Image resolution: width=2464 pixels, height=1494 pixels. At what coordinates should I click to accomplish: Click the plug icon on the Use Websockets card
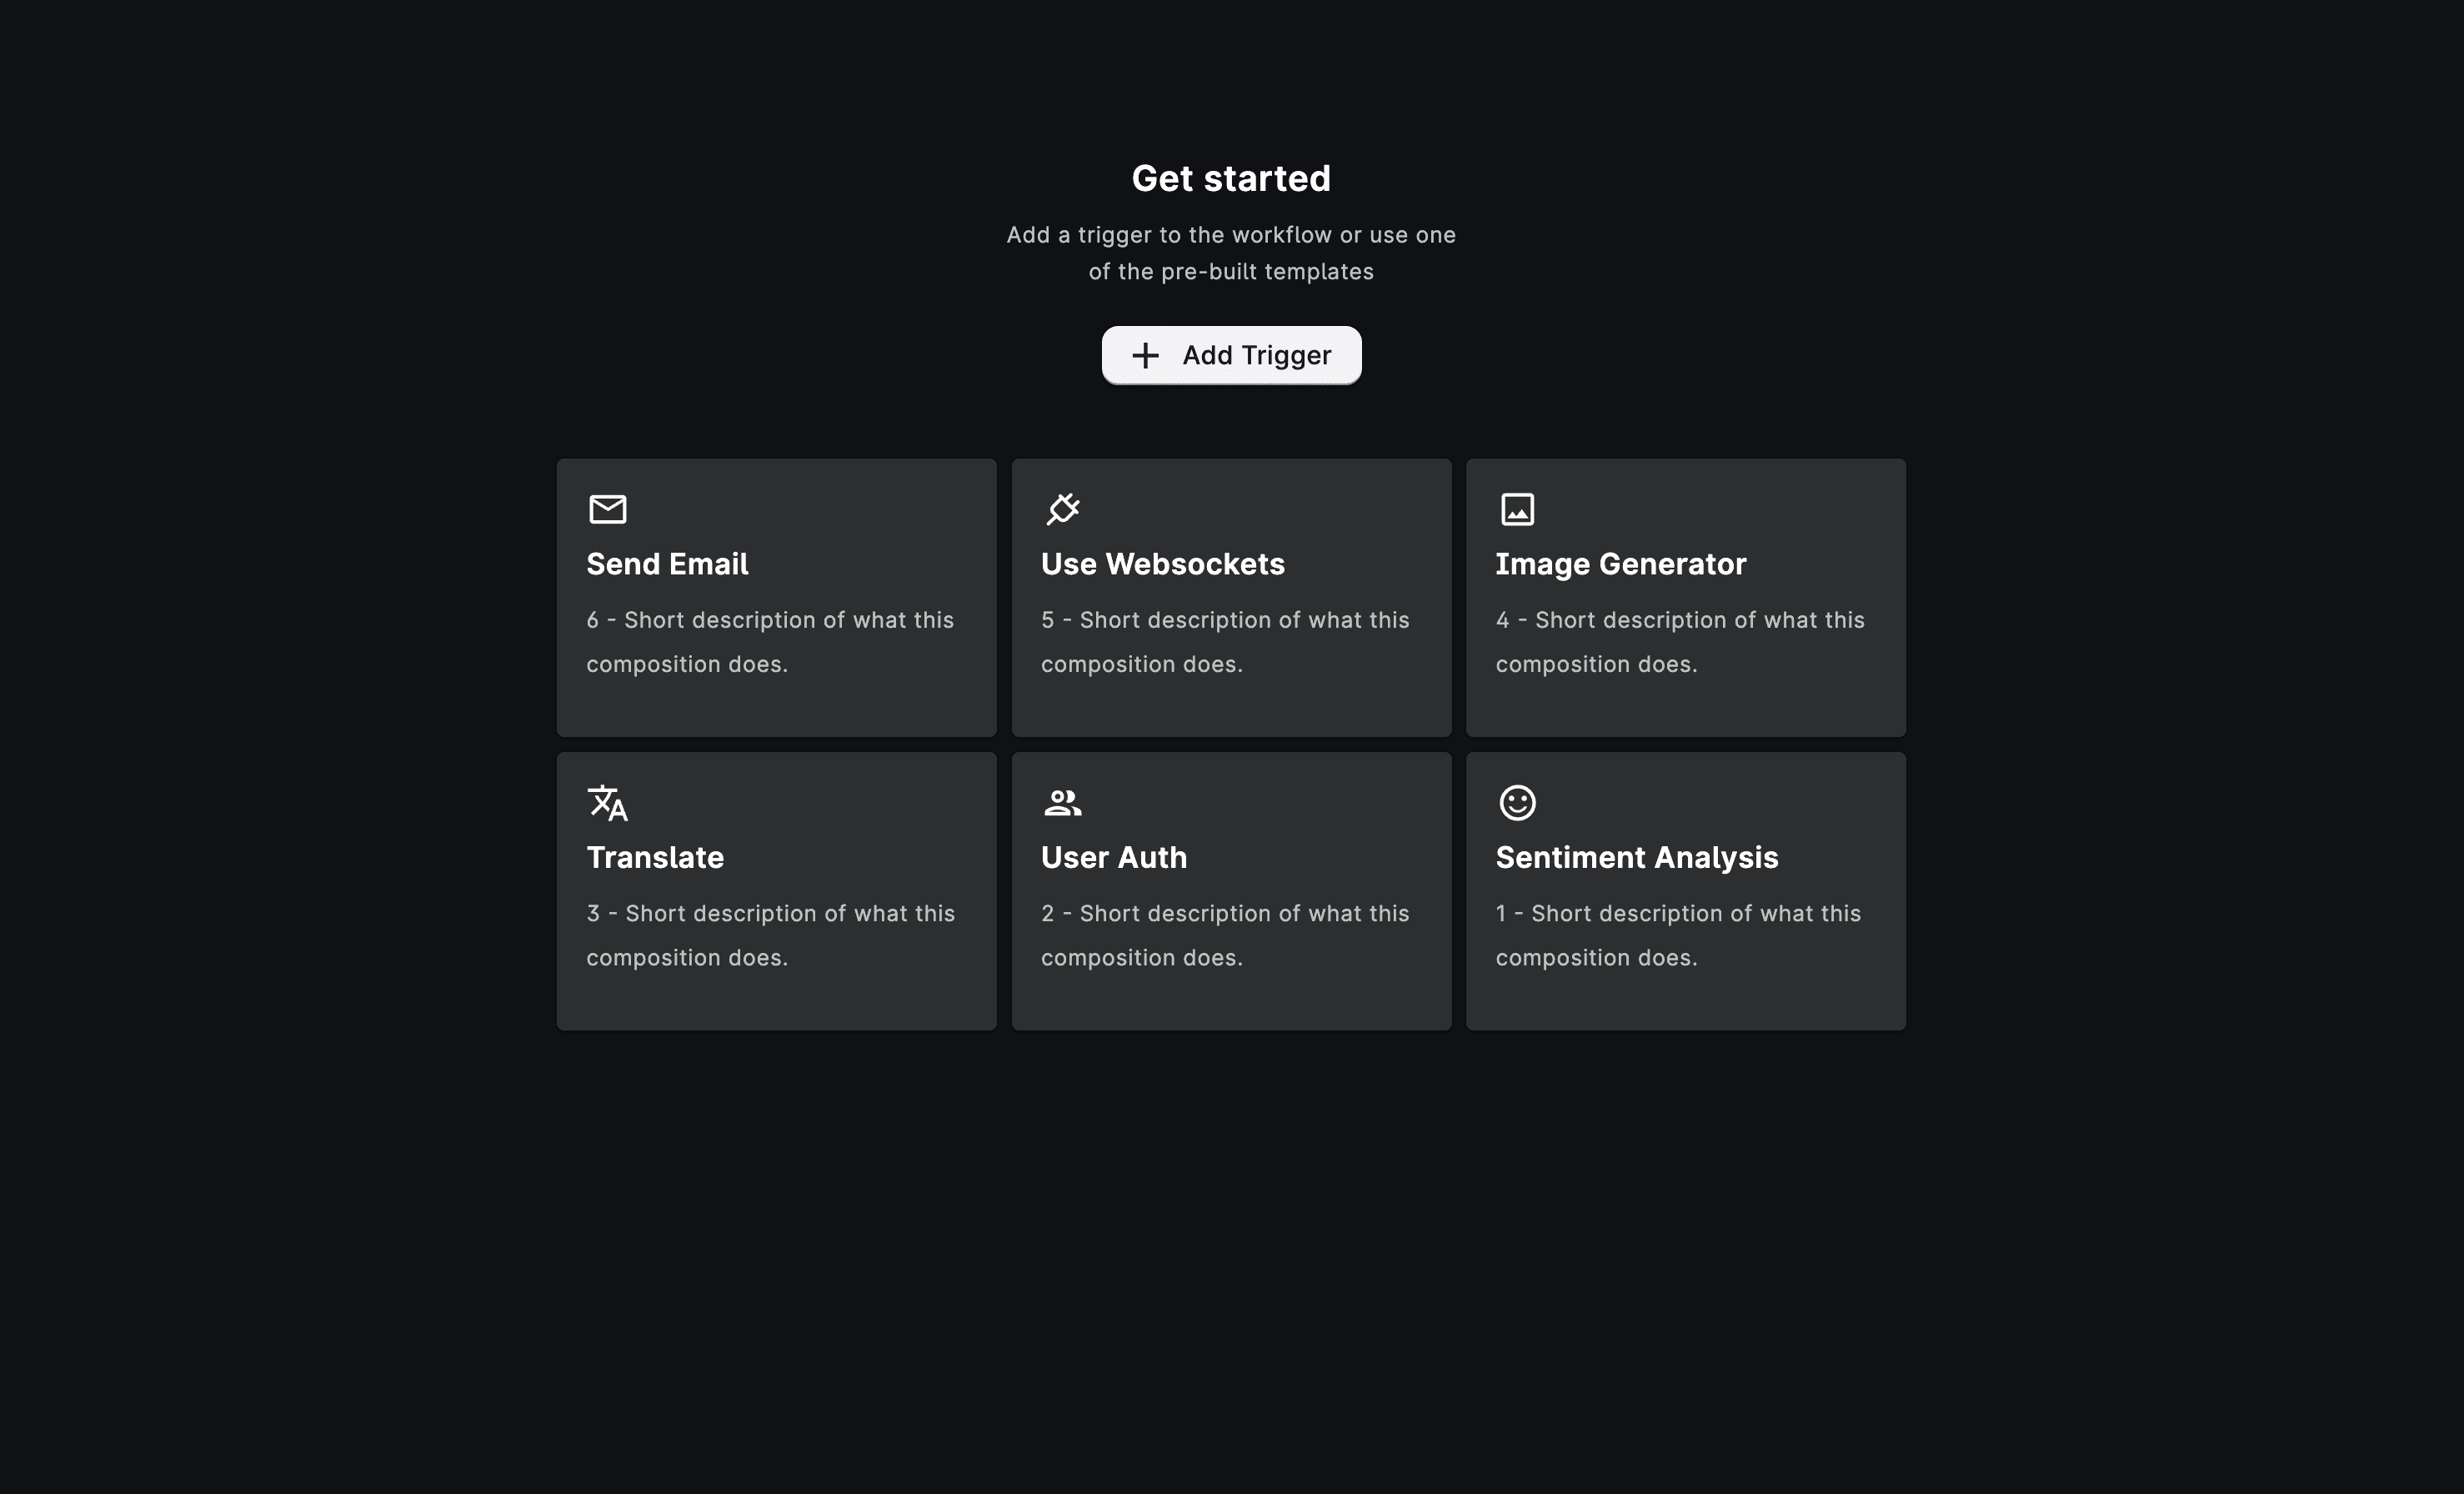pos(1063,508)
